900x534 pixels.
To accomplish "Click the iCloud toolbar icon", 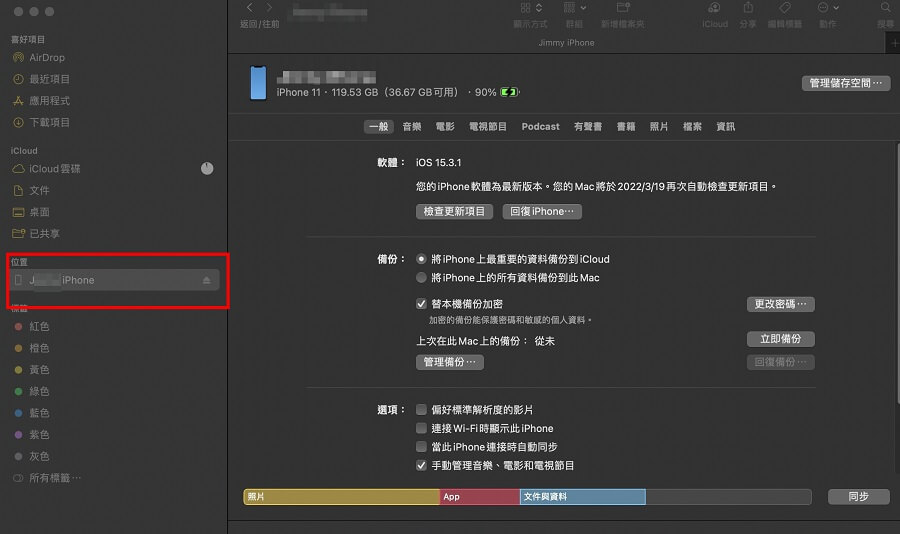I will click(x=715, y=8).
